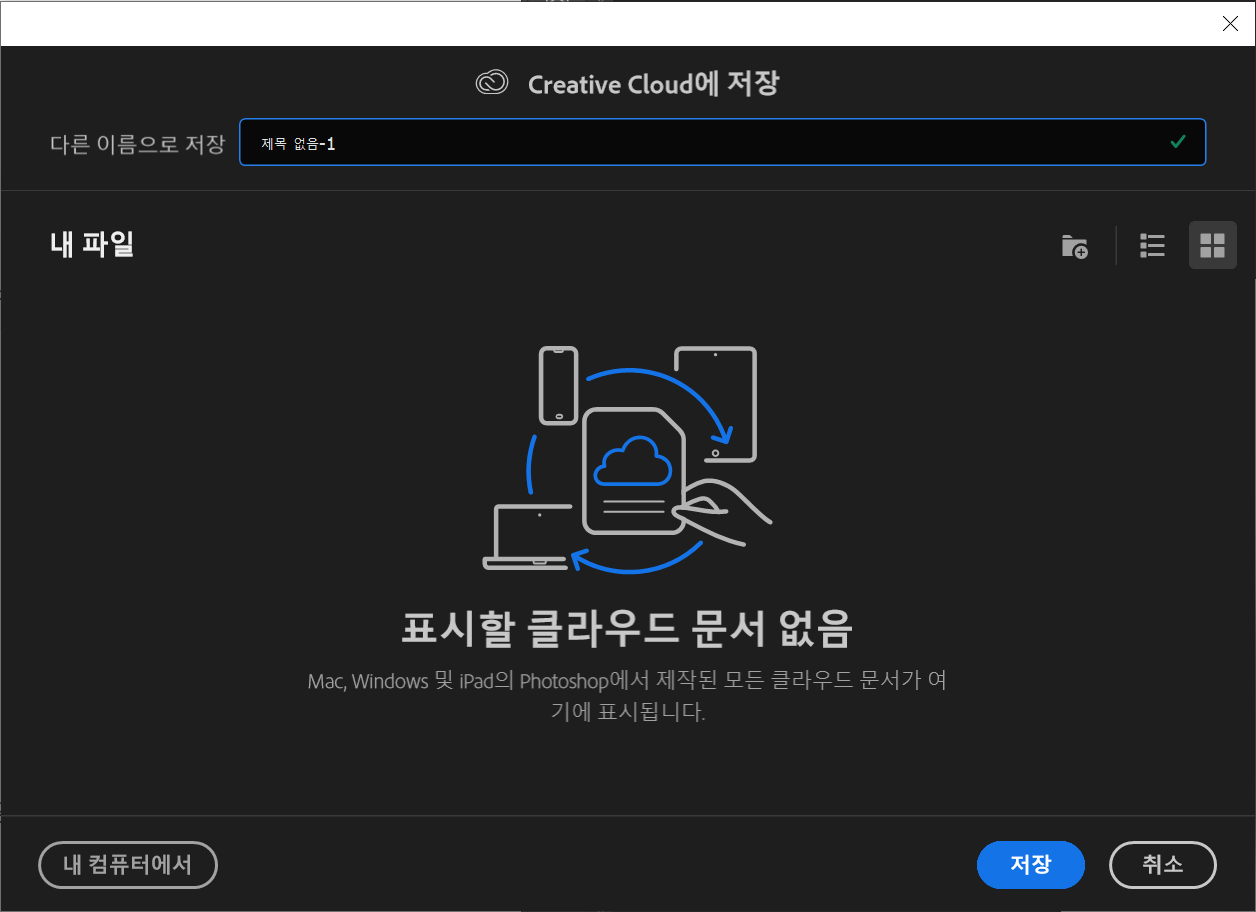Open 내 컴퓨터에서 to save locally
1256x912 pixels.
coord(127,865)
